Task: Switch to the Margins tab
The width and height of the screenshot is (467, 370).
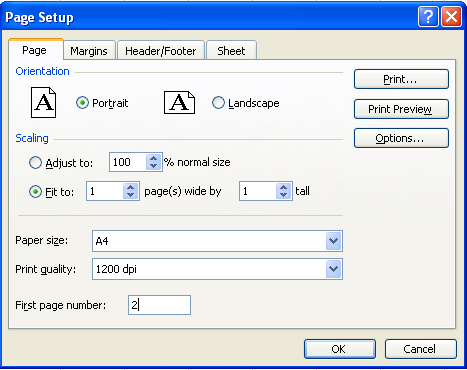Action: click(89, 51)
